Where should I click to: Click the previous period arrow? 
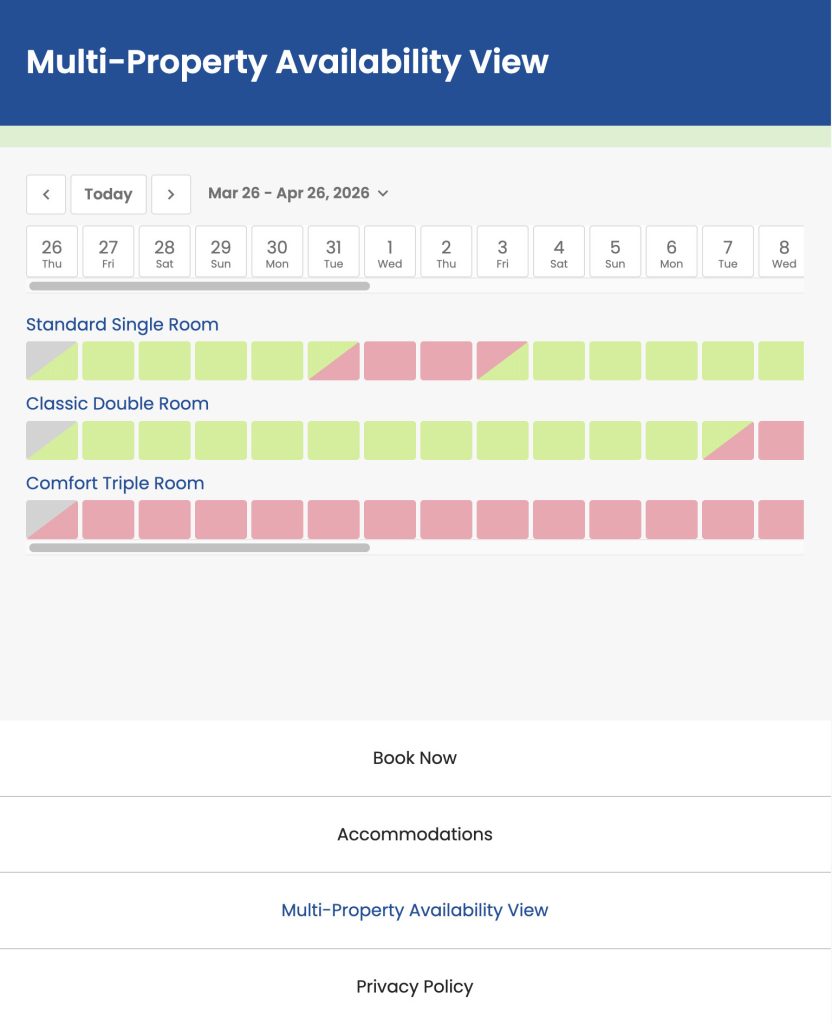tap(46, 194)
